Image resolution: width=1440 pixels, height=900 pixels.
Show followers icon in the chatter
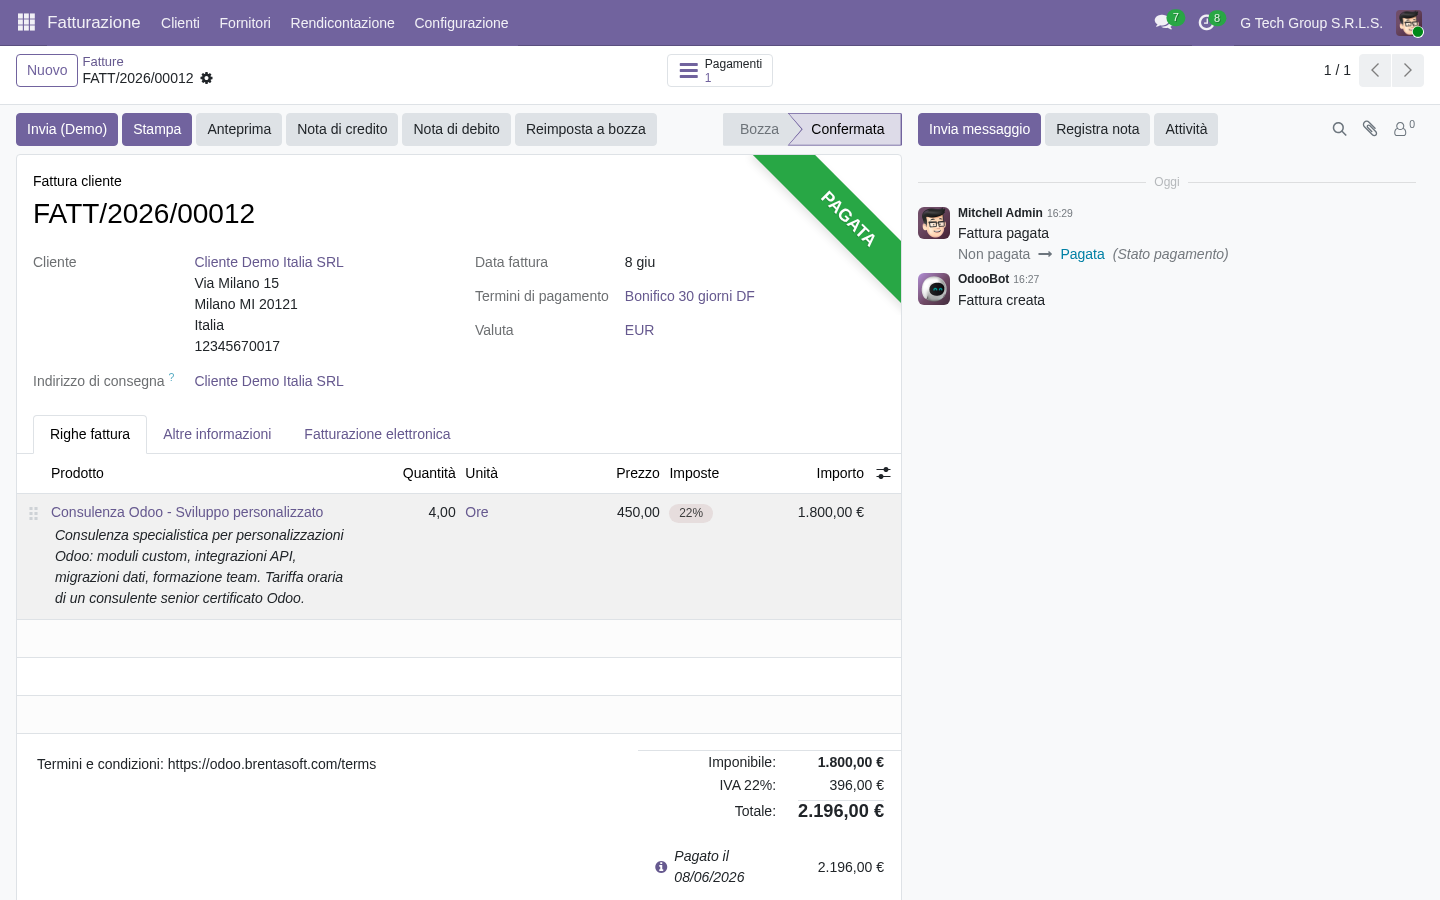pos(1404,128)
